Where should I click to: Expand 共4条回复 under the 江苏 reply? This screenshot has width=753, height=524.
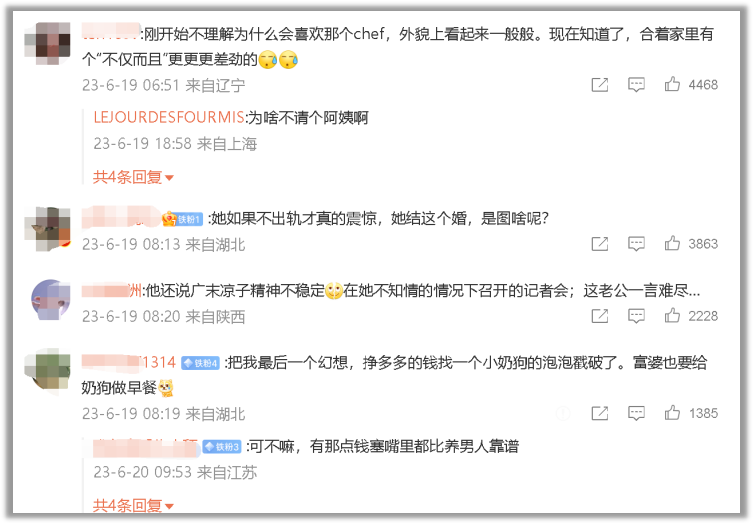click(133, 505)
